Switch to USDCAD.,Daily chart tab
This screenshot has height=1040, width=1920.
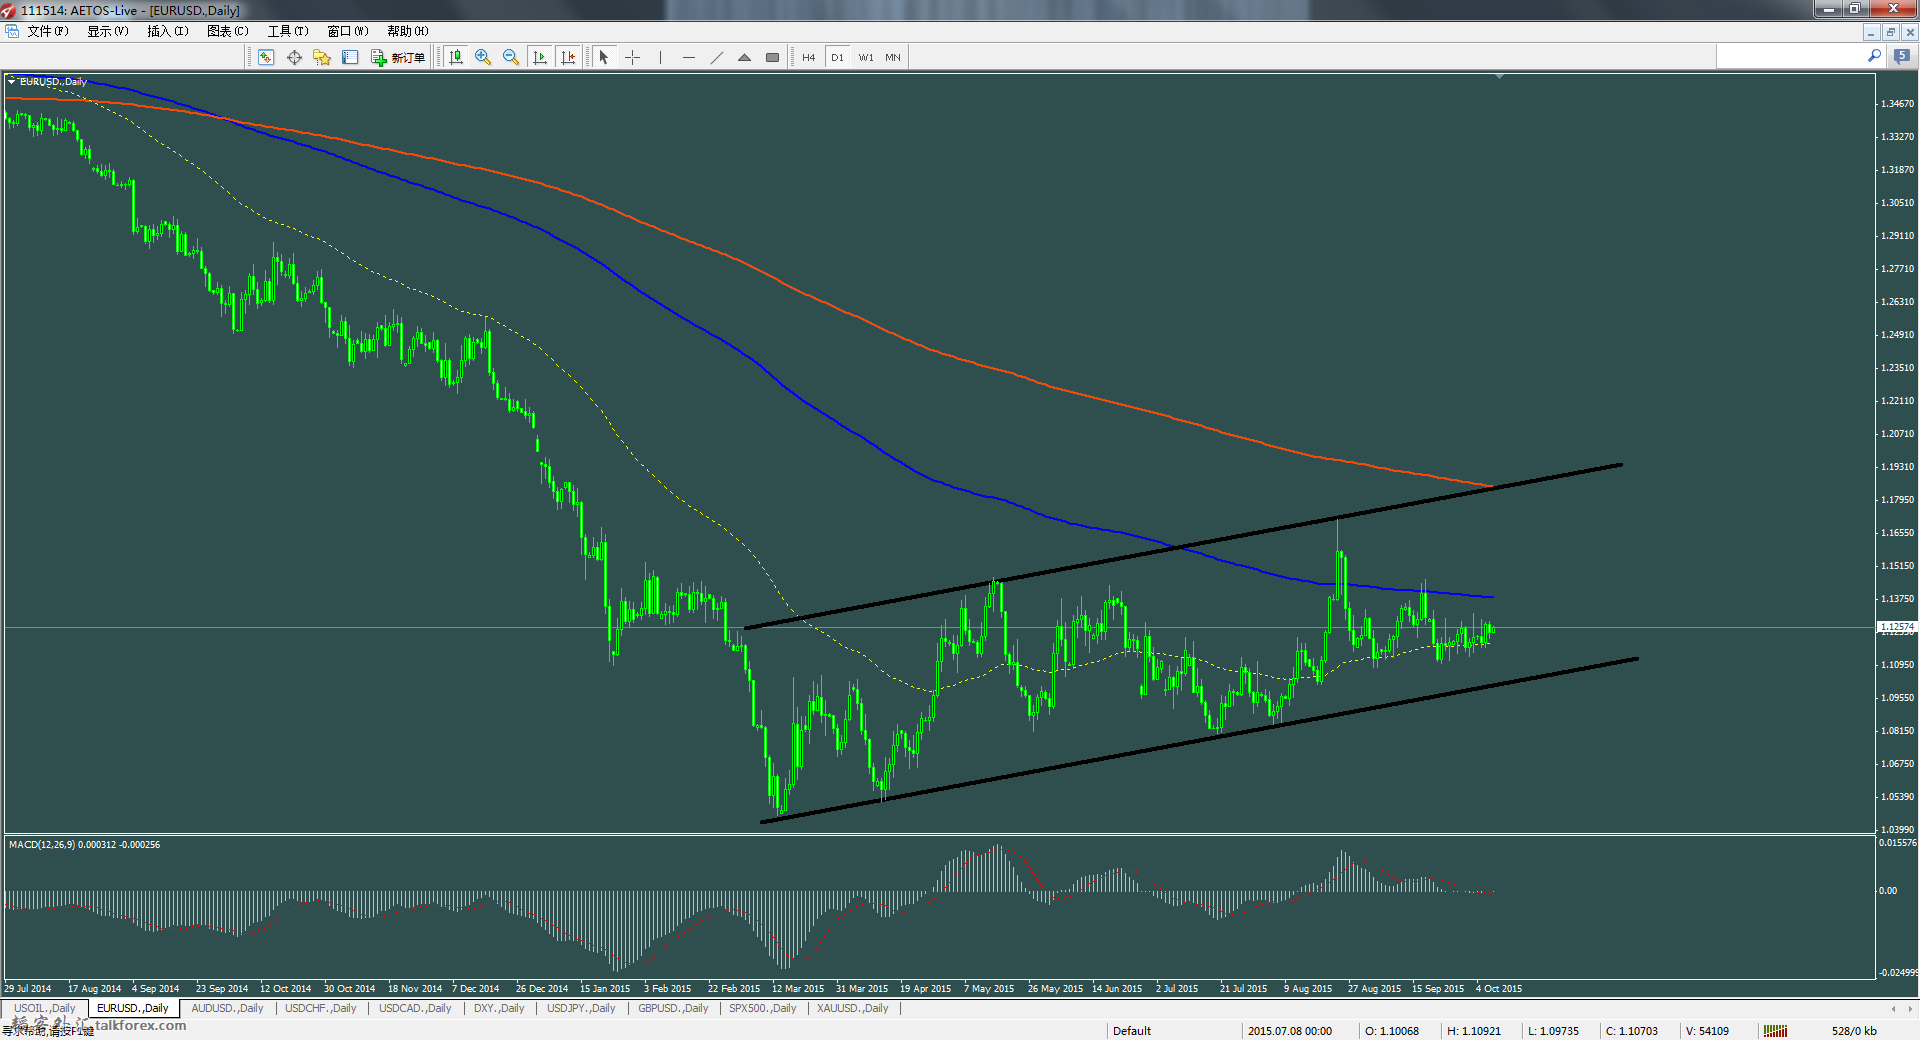point(415,1008)
